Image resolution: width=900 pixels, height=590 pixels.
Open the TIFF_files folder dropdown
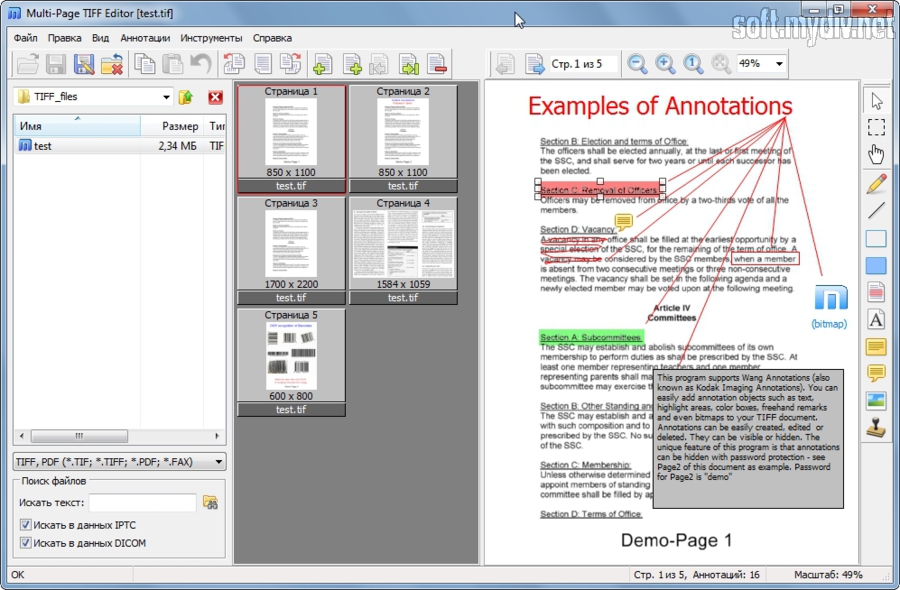[x=166, y=97]
